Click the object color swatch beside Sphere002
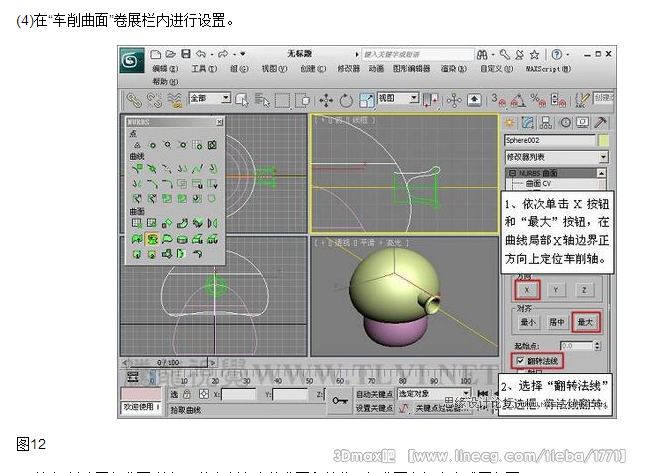This screenshot has width=655, height=473. [x=603, y=140]
